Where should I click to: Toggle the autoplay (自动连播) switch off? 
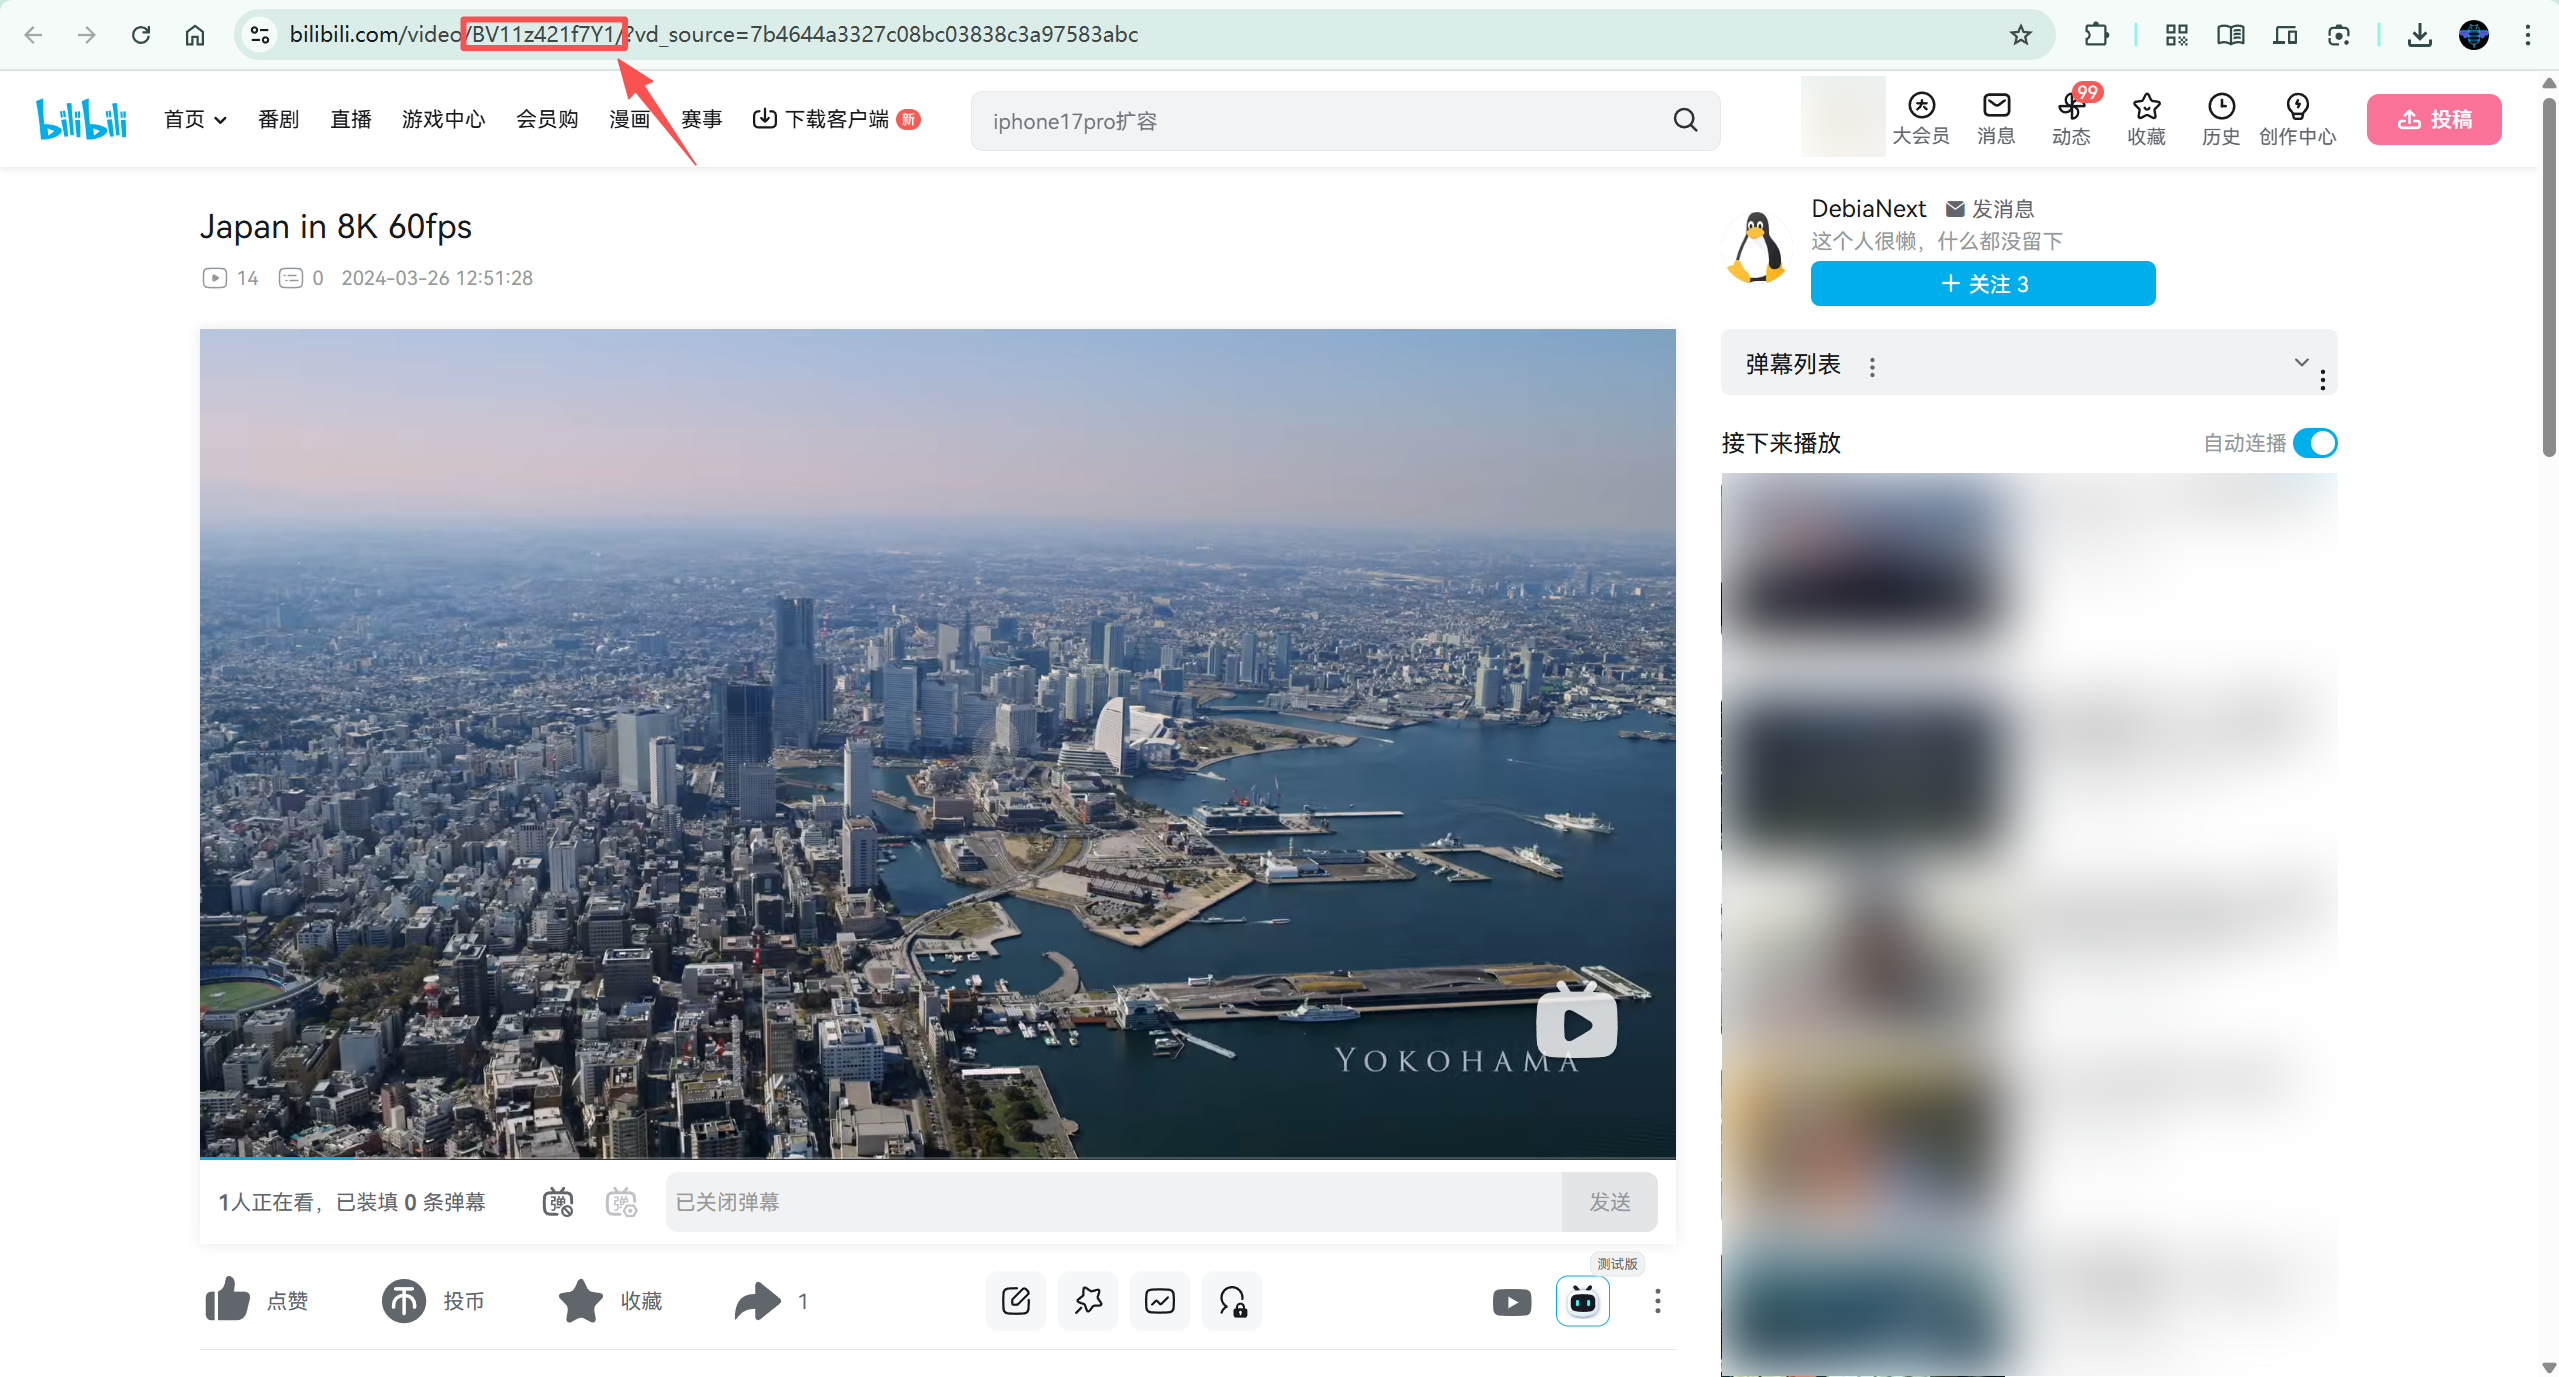point(2314,443)
